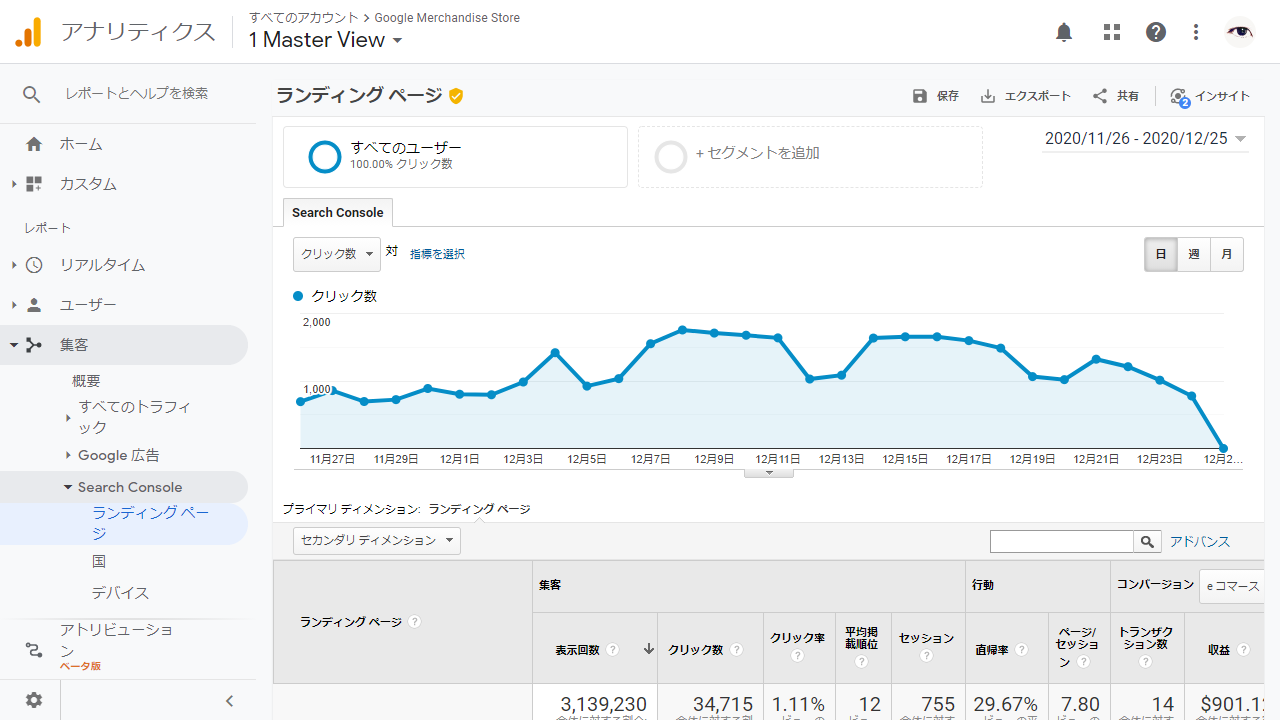This screenshot has width=1280, height=720.
Task: Click the Attribution beta icon
Action: (x=34, y=651)
